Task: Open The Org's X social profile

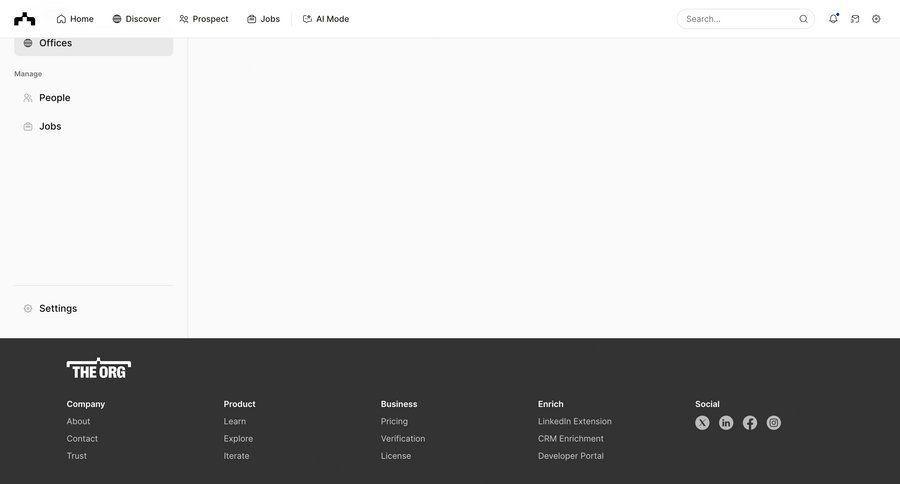Action: 702,423
